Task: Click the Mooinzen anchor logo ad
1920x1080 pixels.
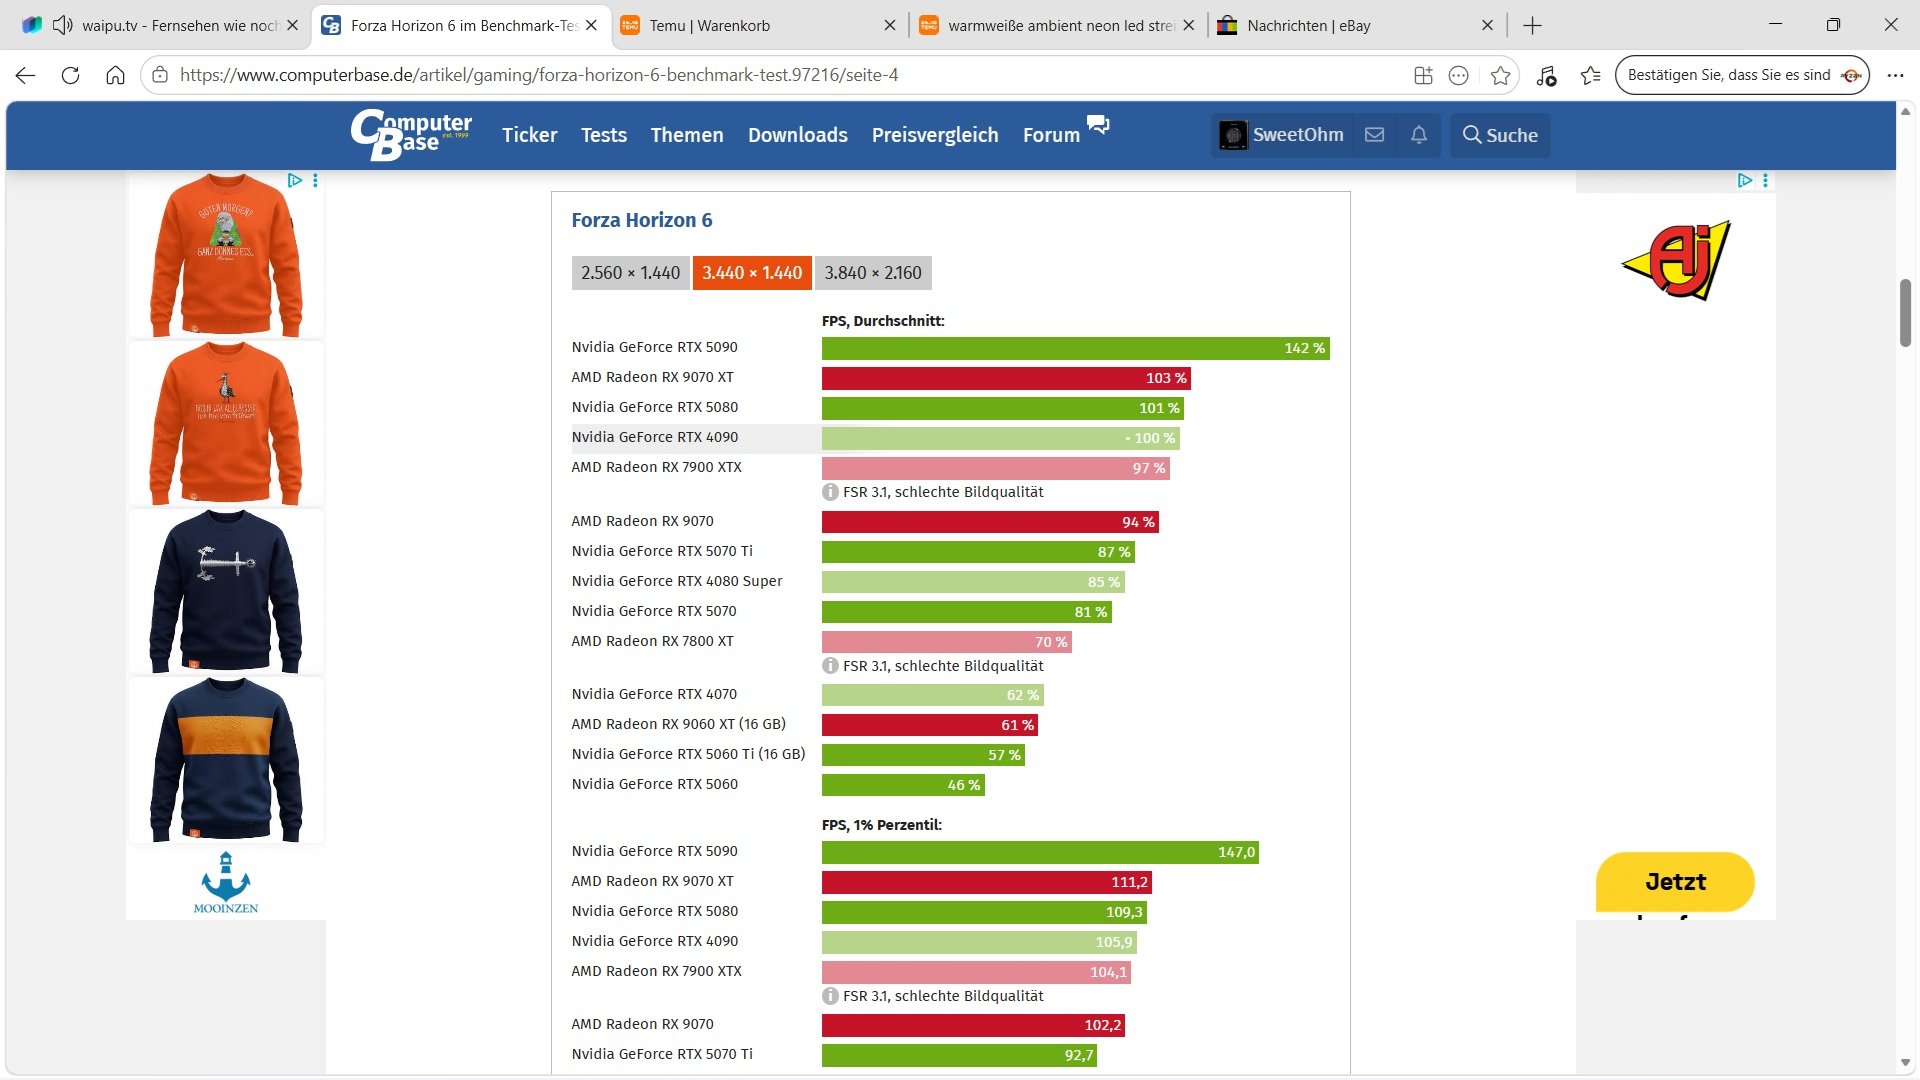Action: (226, 882)
